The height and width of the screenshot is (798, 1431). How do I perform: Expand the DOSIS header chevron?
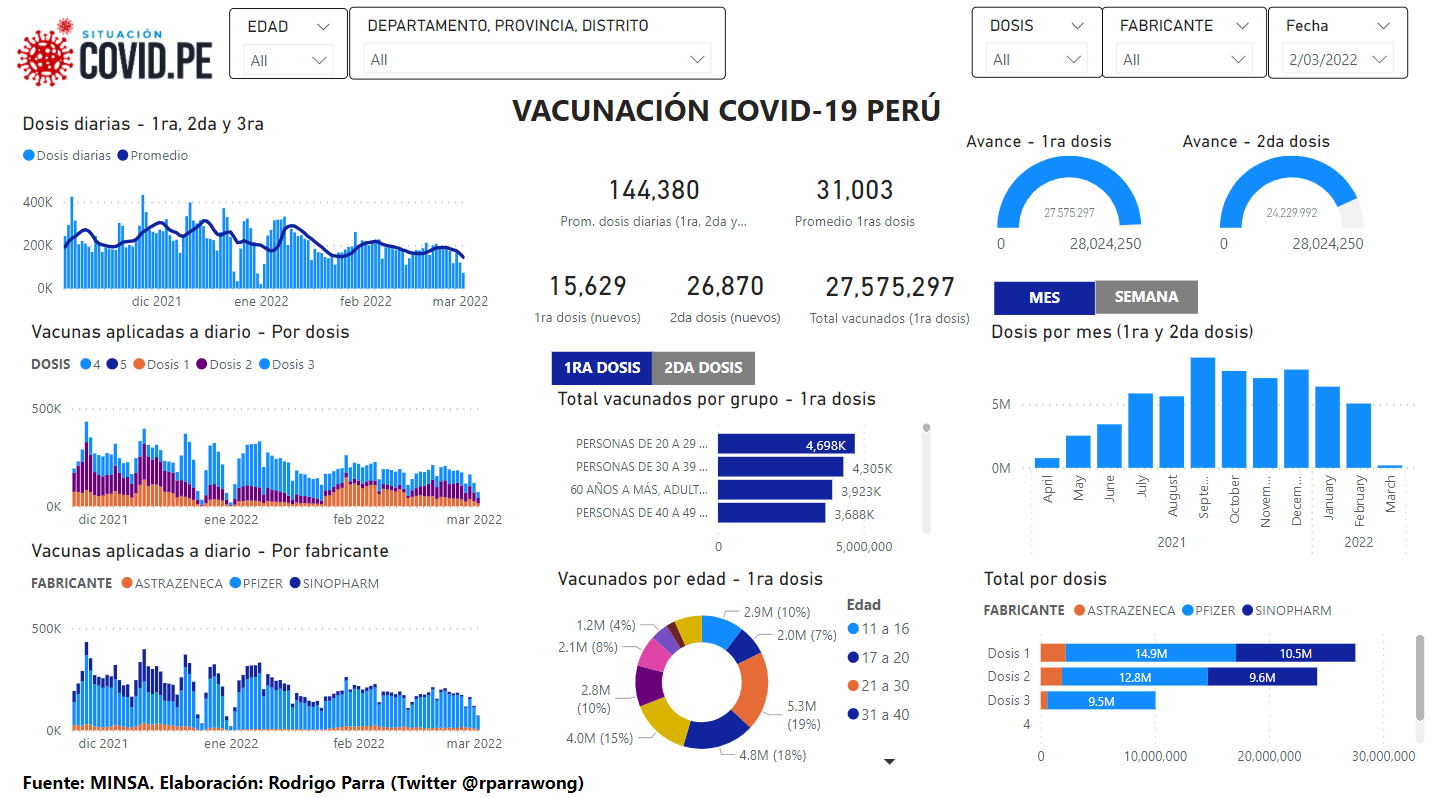pyautogui.click(x=1077, y=27)
